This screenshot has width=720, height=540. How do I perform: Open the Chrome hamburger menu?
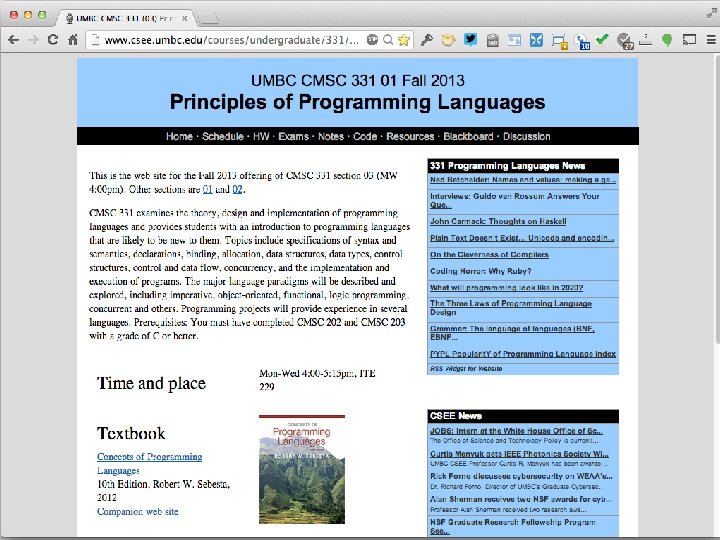(711, 40)
